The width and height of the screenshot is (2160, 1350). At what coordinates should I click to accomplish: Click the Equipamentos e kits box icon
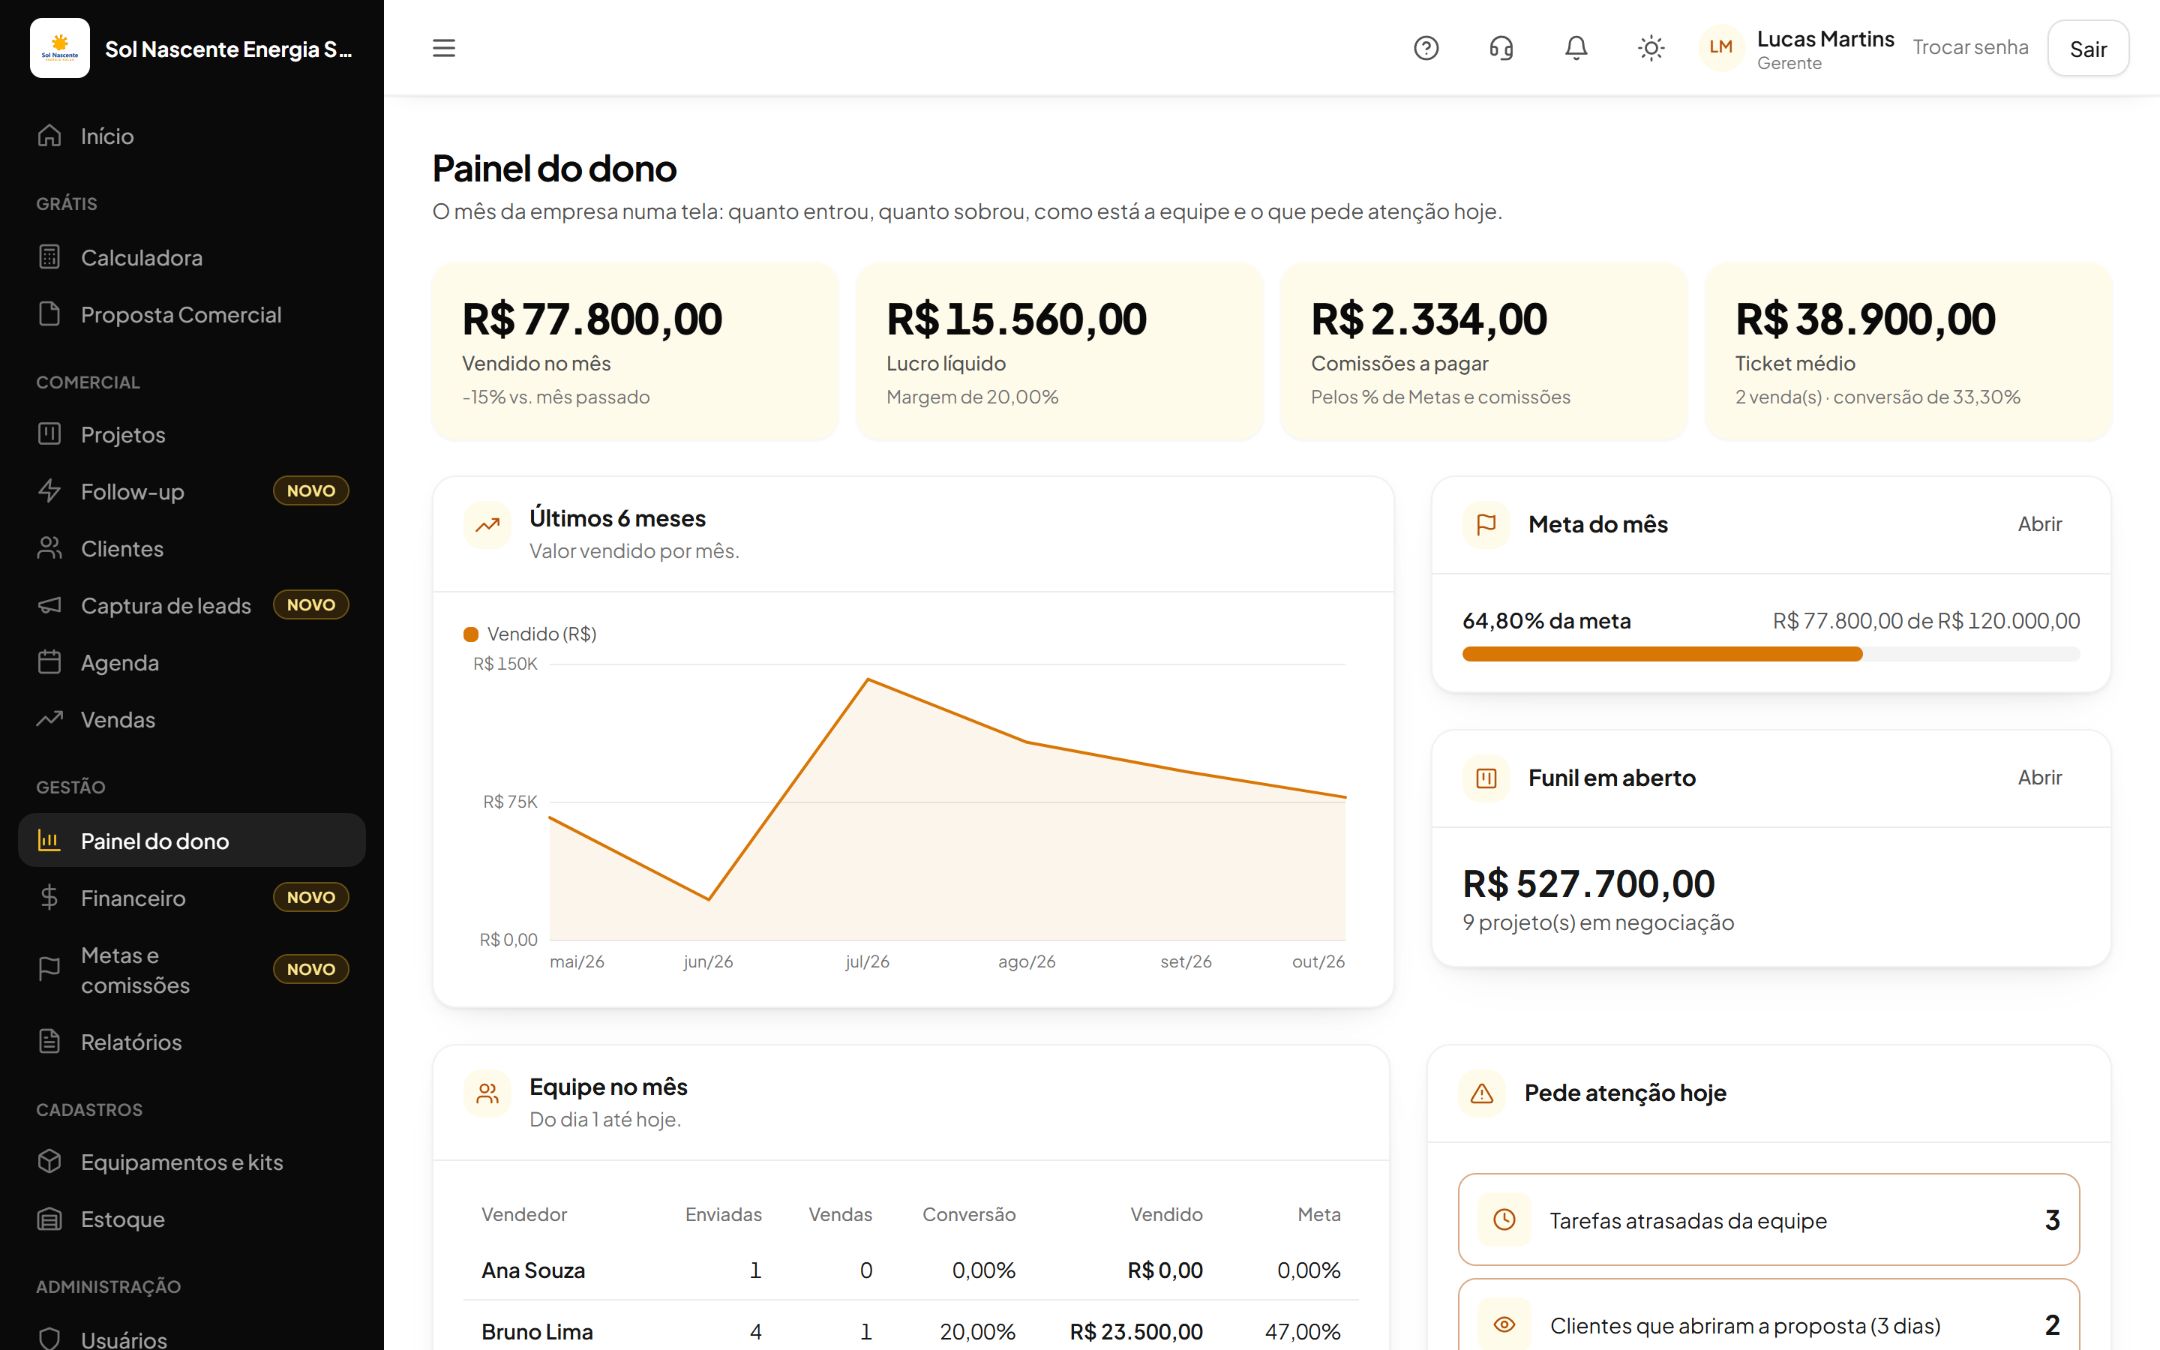coord(49,1162)
